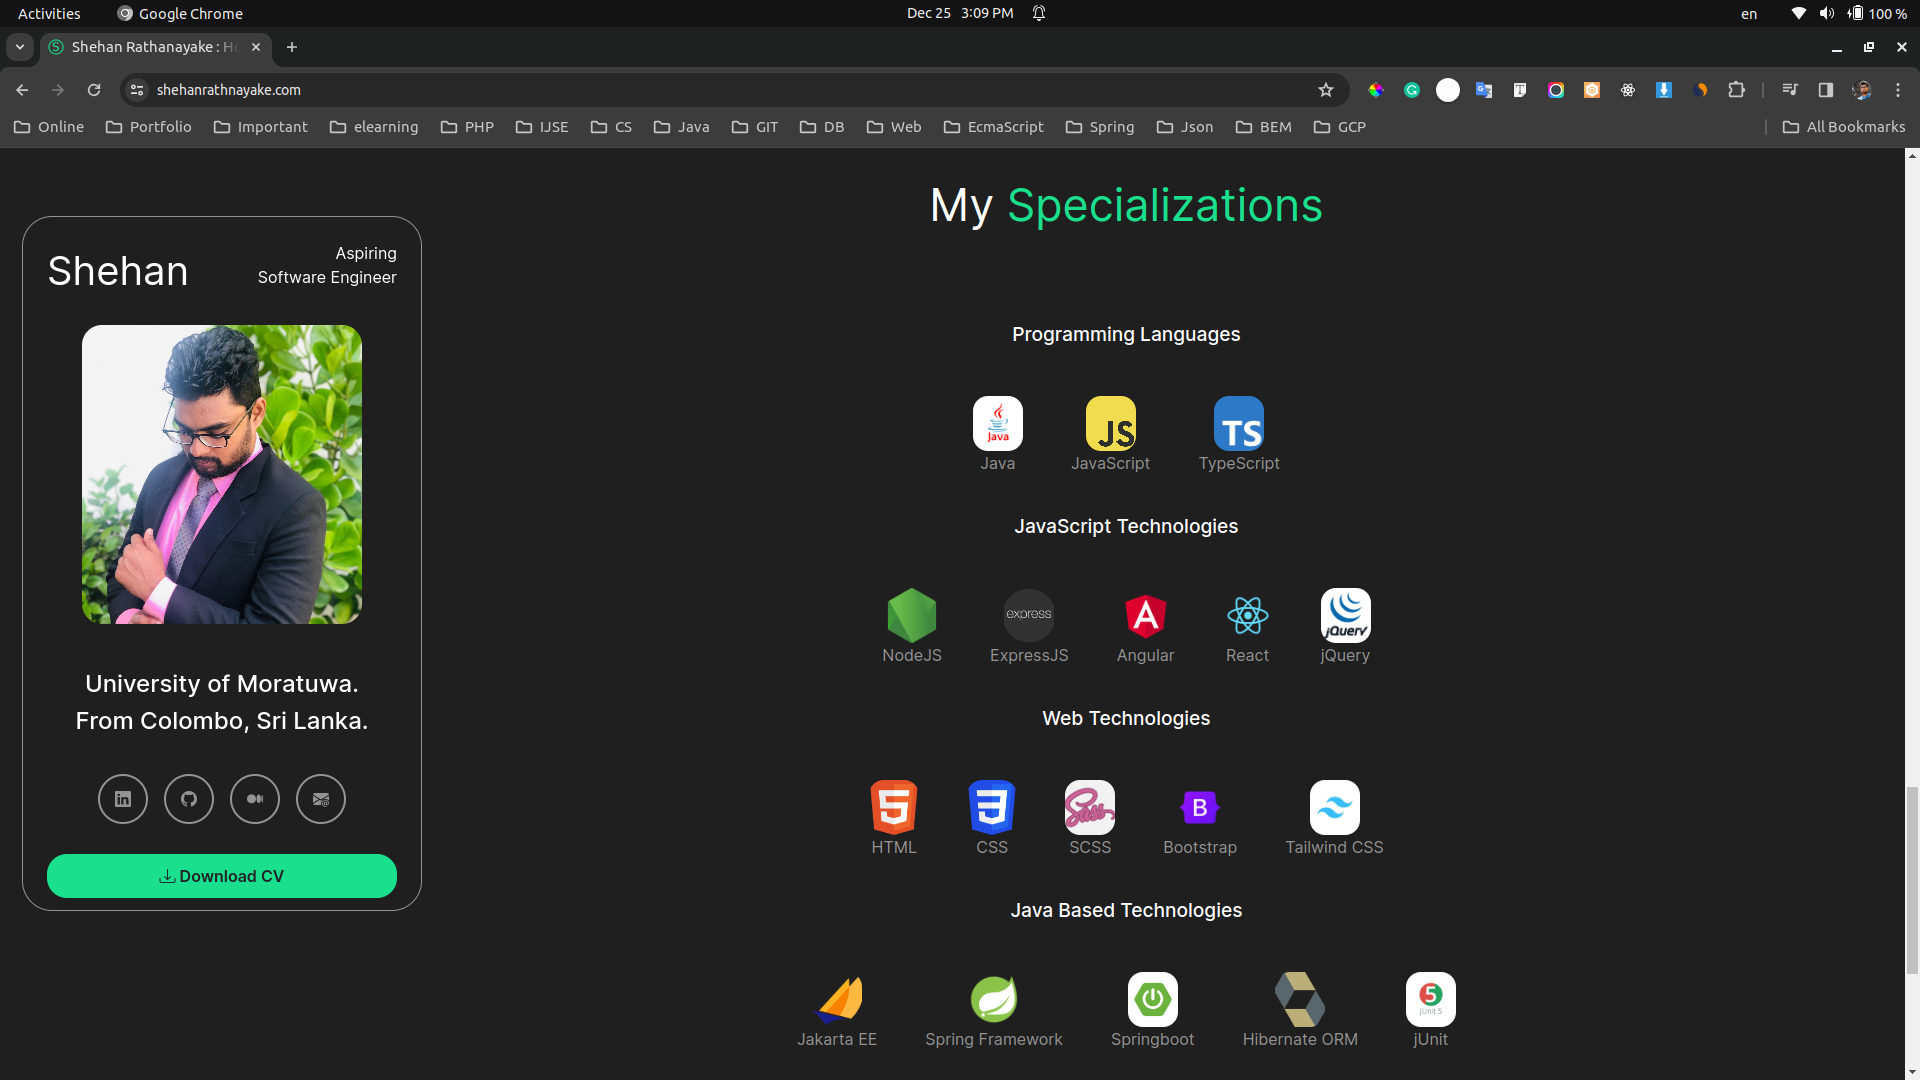Open the Extensions puzzle menu
Screen dimensions: 1920x1080
pyautogui.click(x=1737, y=90)
